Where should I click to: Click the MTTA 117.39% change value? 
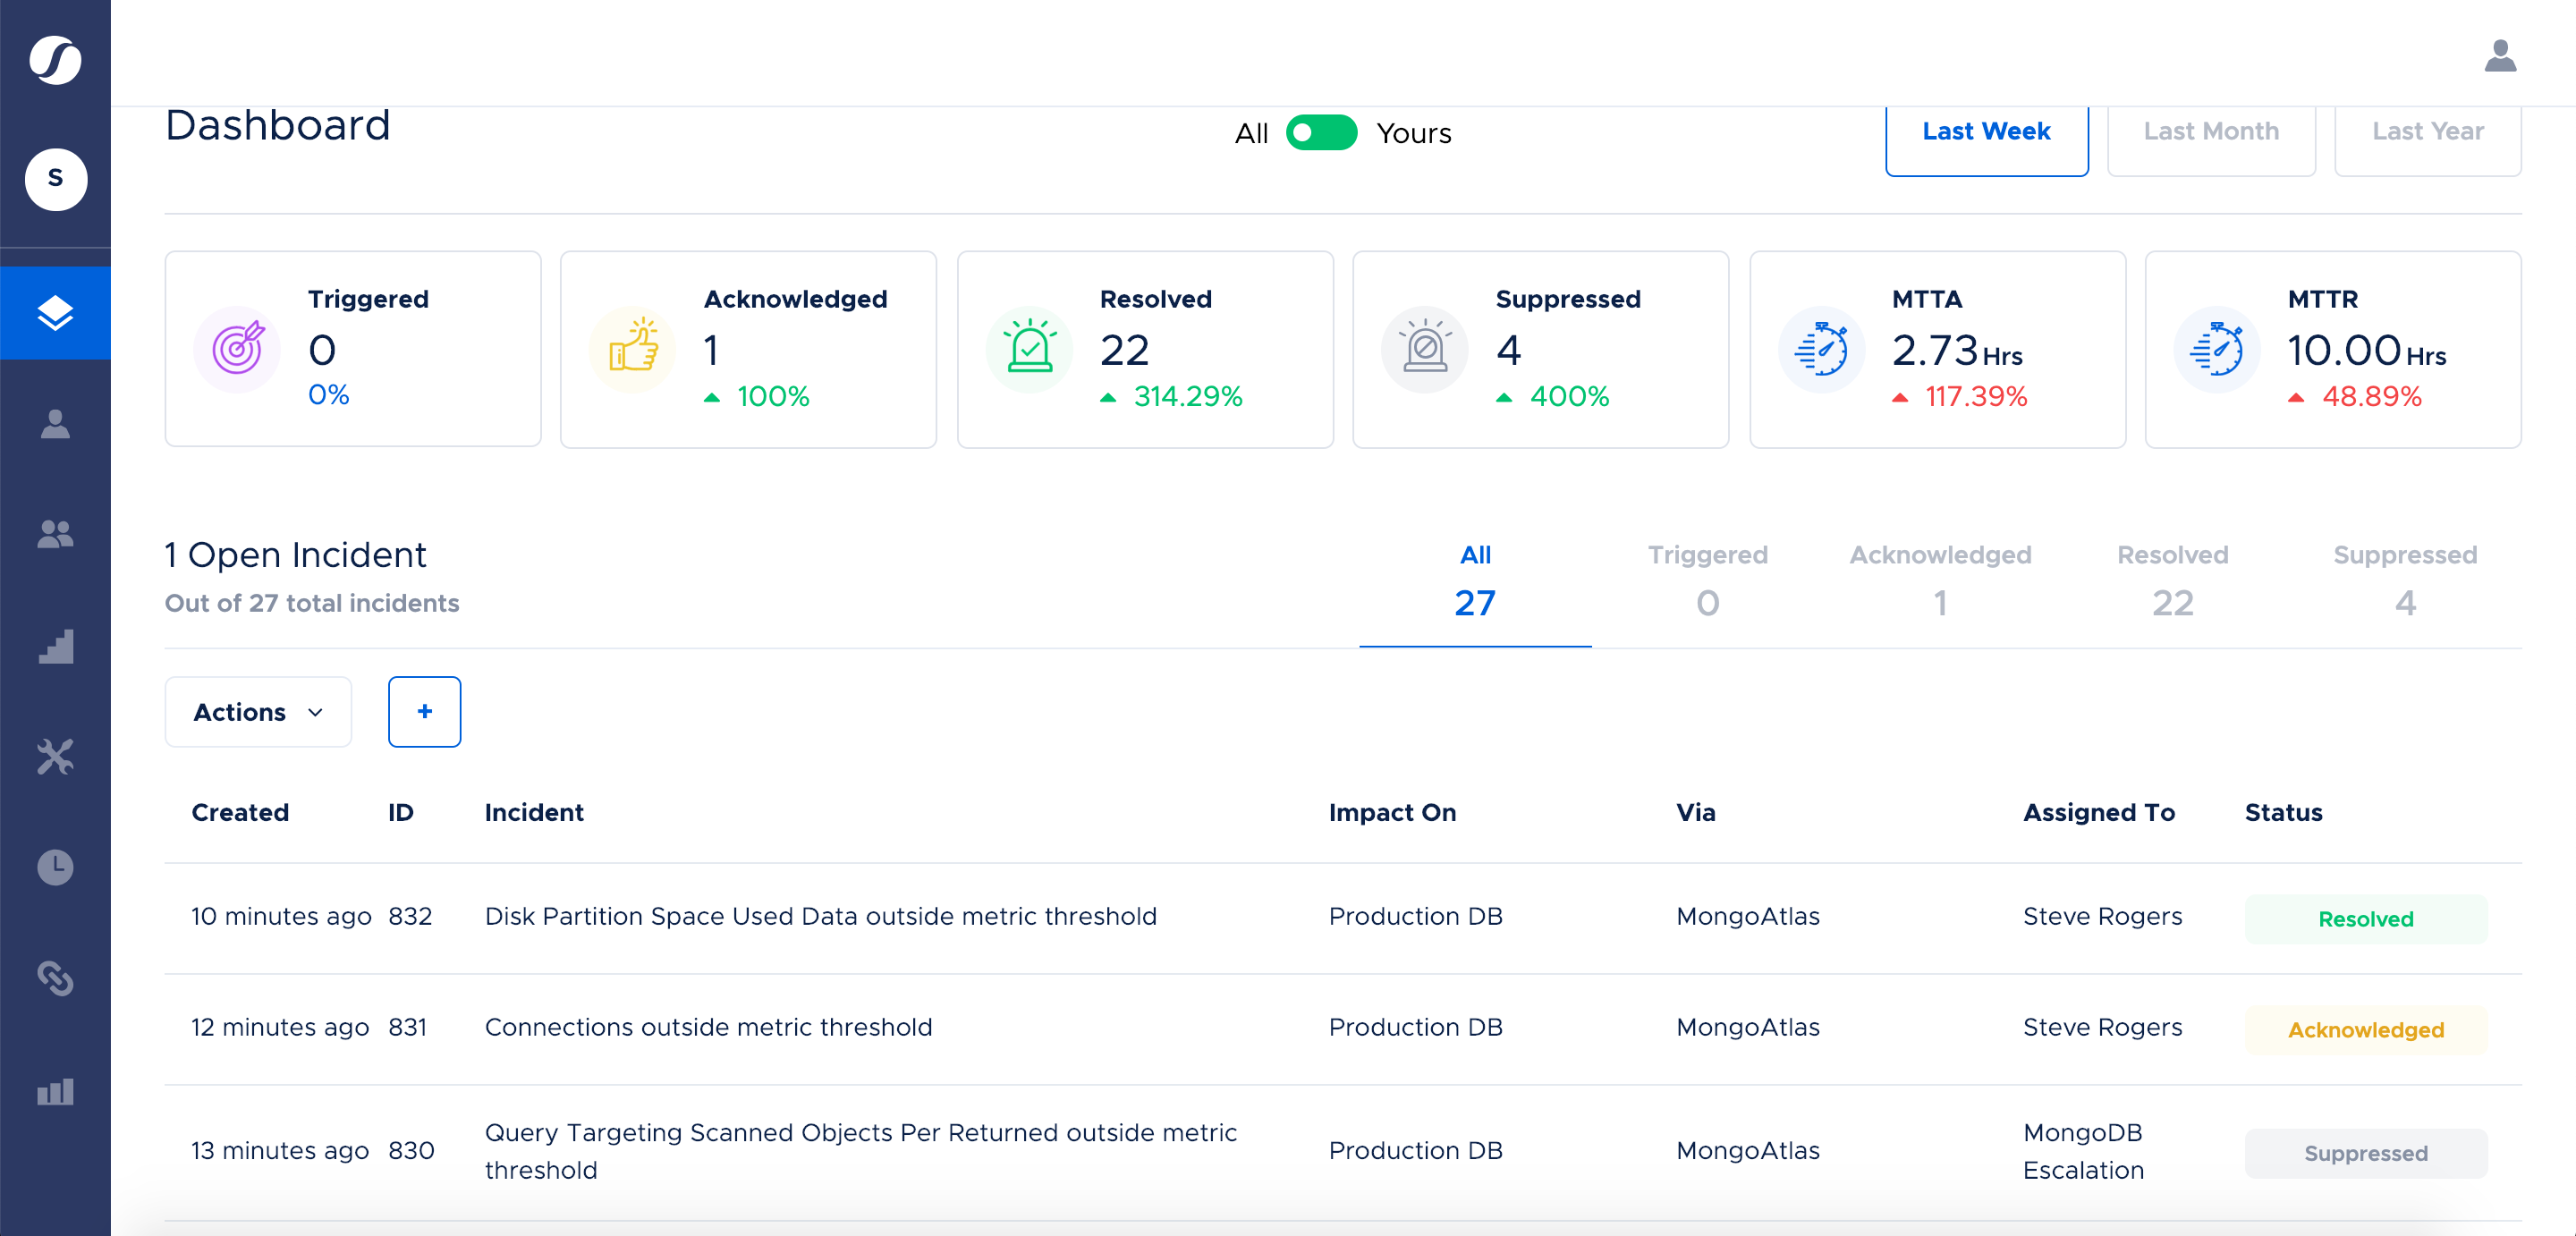click(1976, 396)
